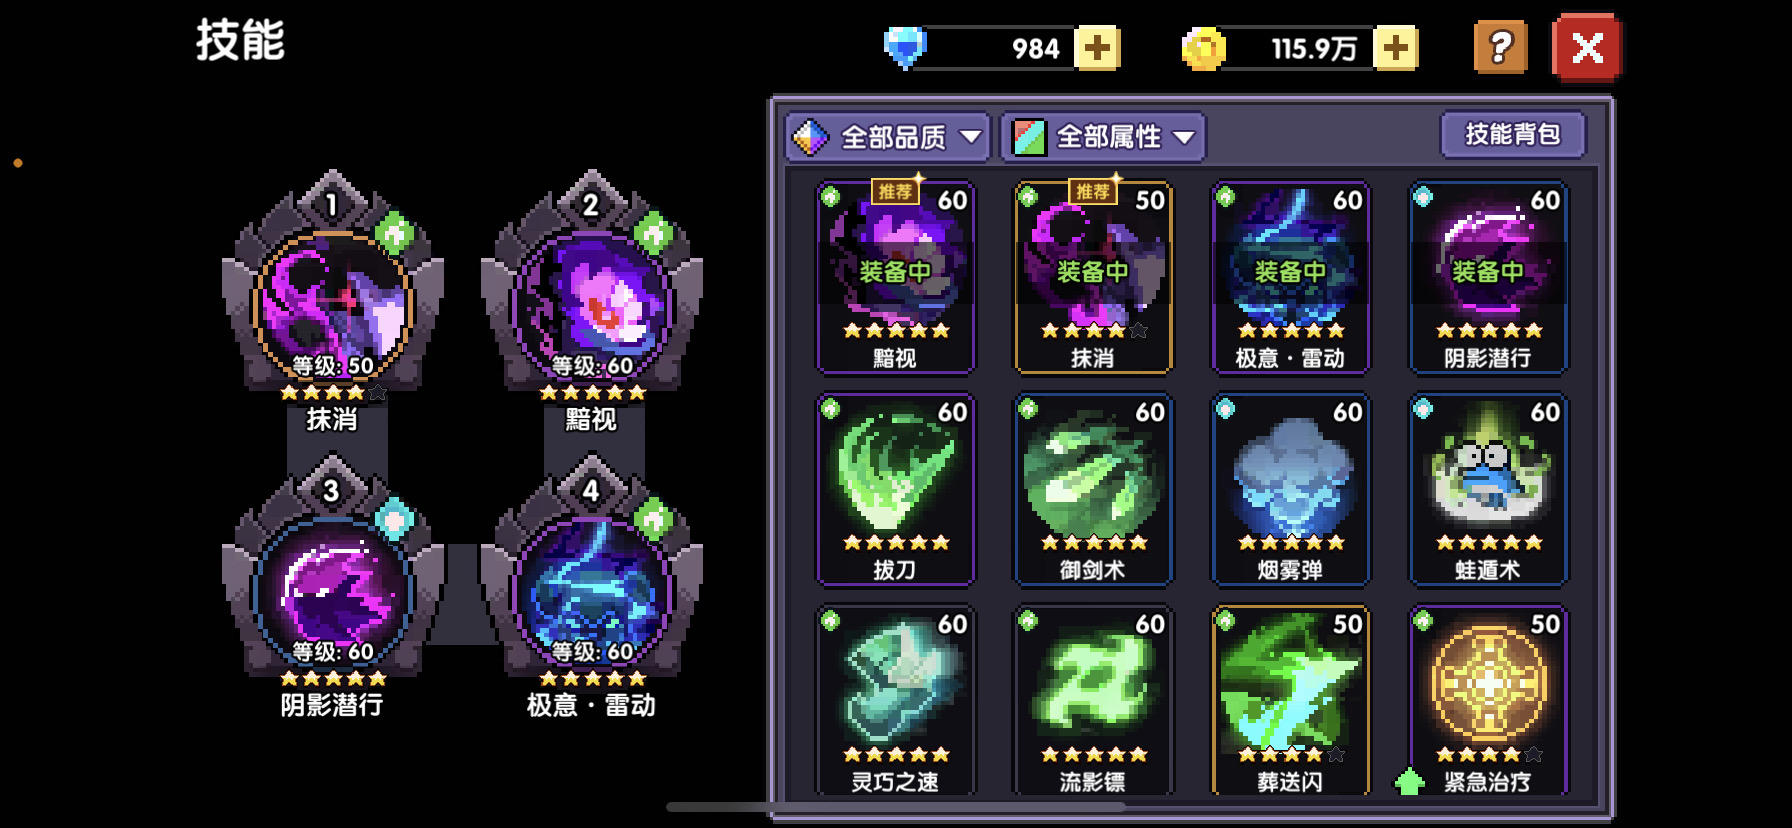Open the question mark help icon
This screenshot has width=1792, height=828.
(1500, 47)
